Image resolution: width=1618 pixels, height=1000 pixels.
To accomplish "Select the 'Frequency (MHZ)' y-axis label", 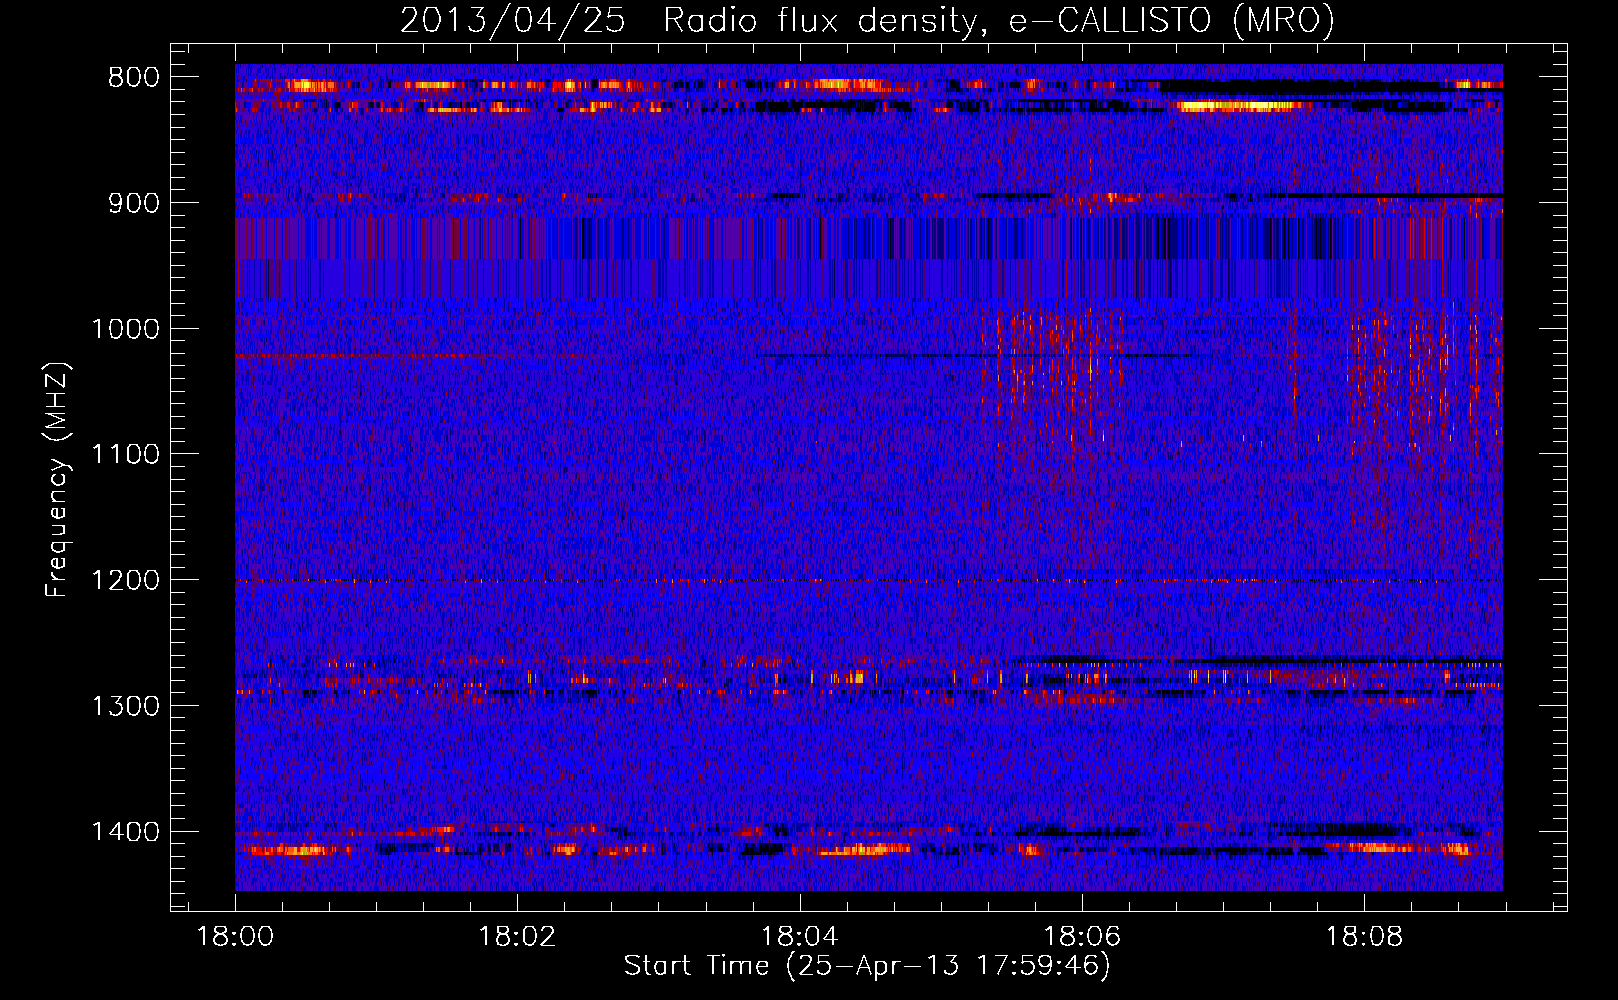I will pos(58,480).
